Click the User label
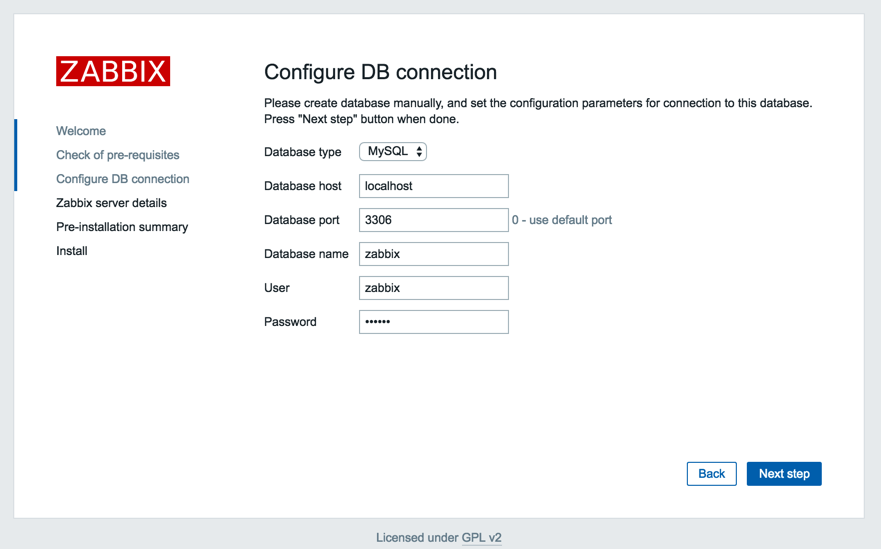Viewport: 881px width, 549px height. pos(277,288)
